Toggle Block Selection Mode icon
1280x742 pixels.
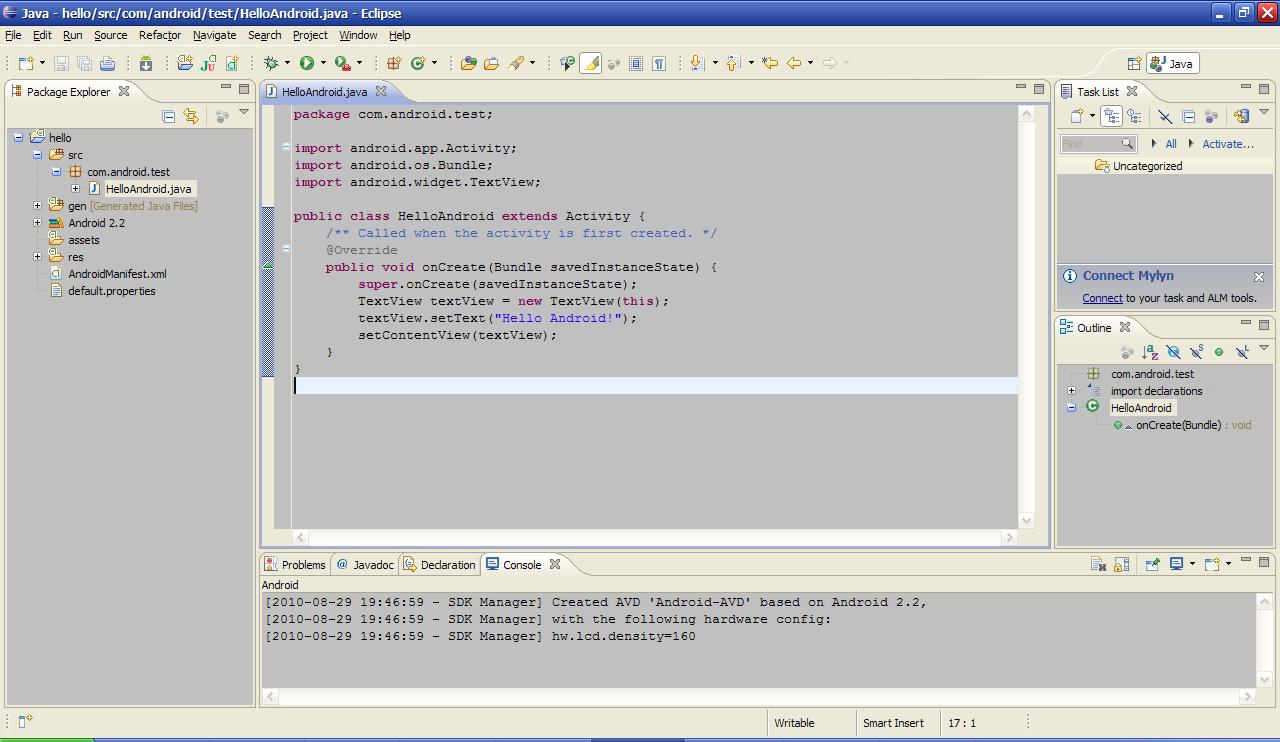pos(636,63)
